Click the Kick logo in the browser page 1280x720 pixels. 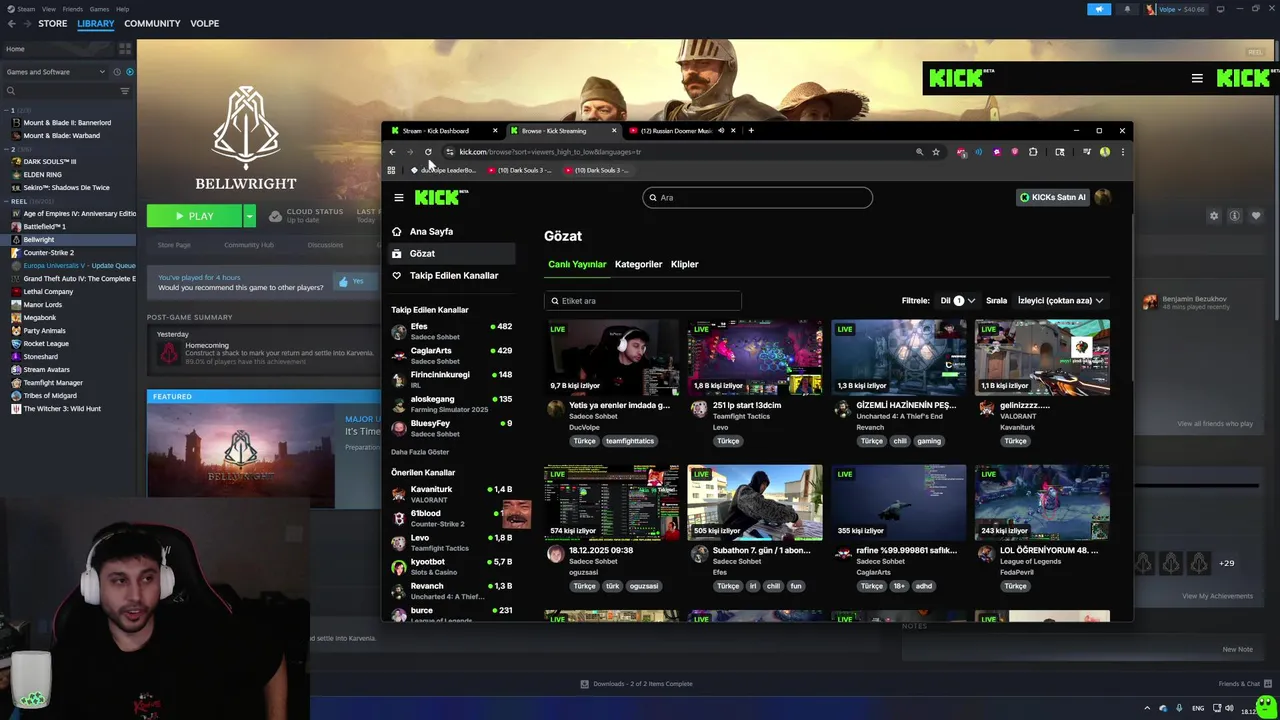(441, 197)
